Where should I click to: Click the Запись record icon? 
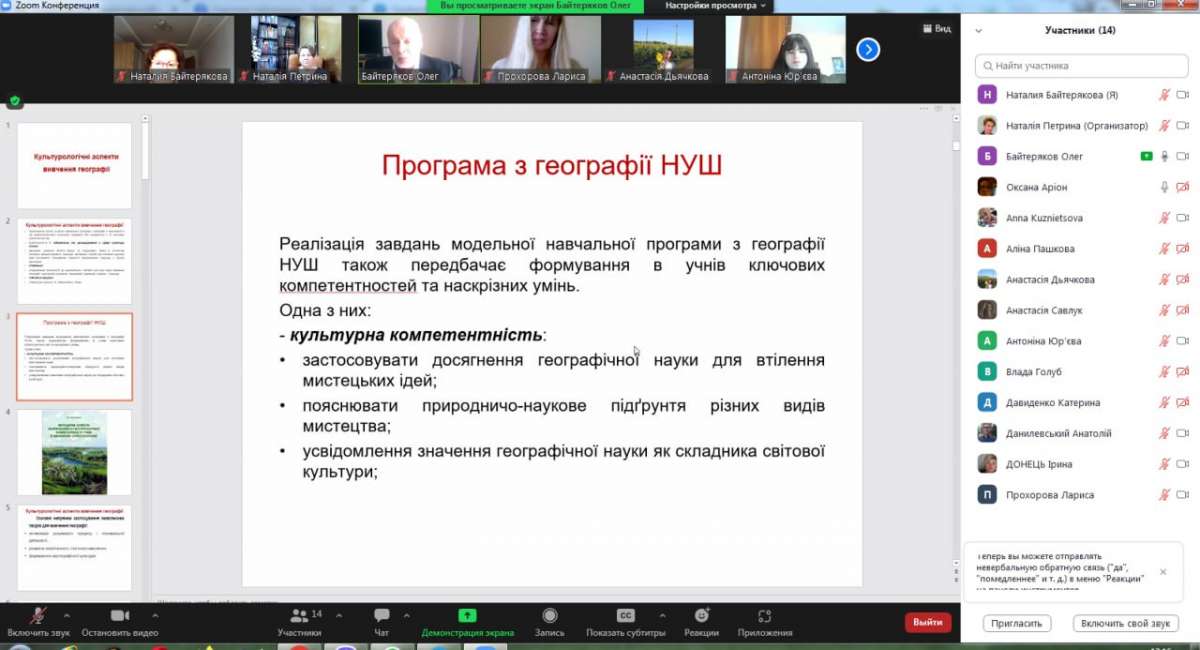tap(549, 617)
